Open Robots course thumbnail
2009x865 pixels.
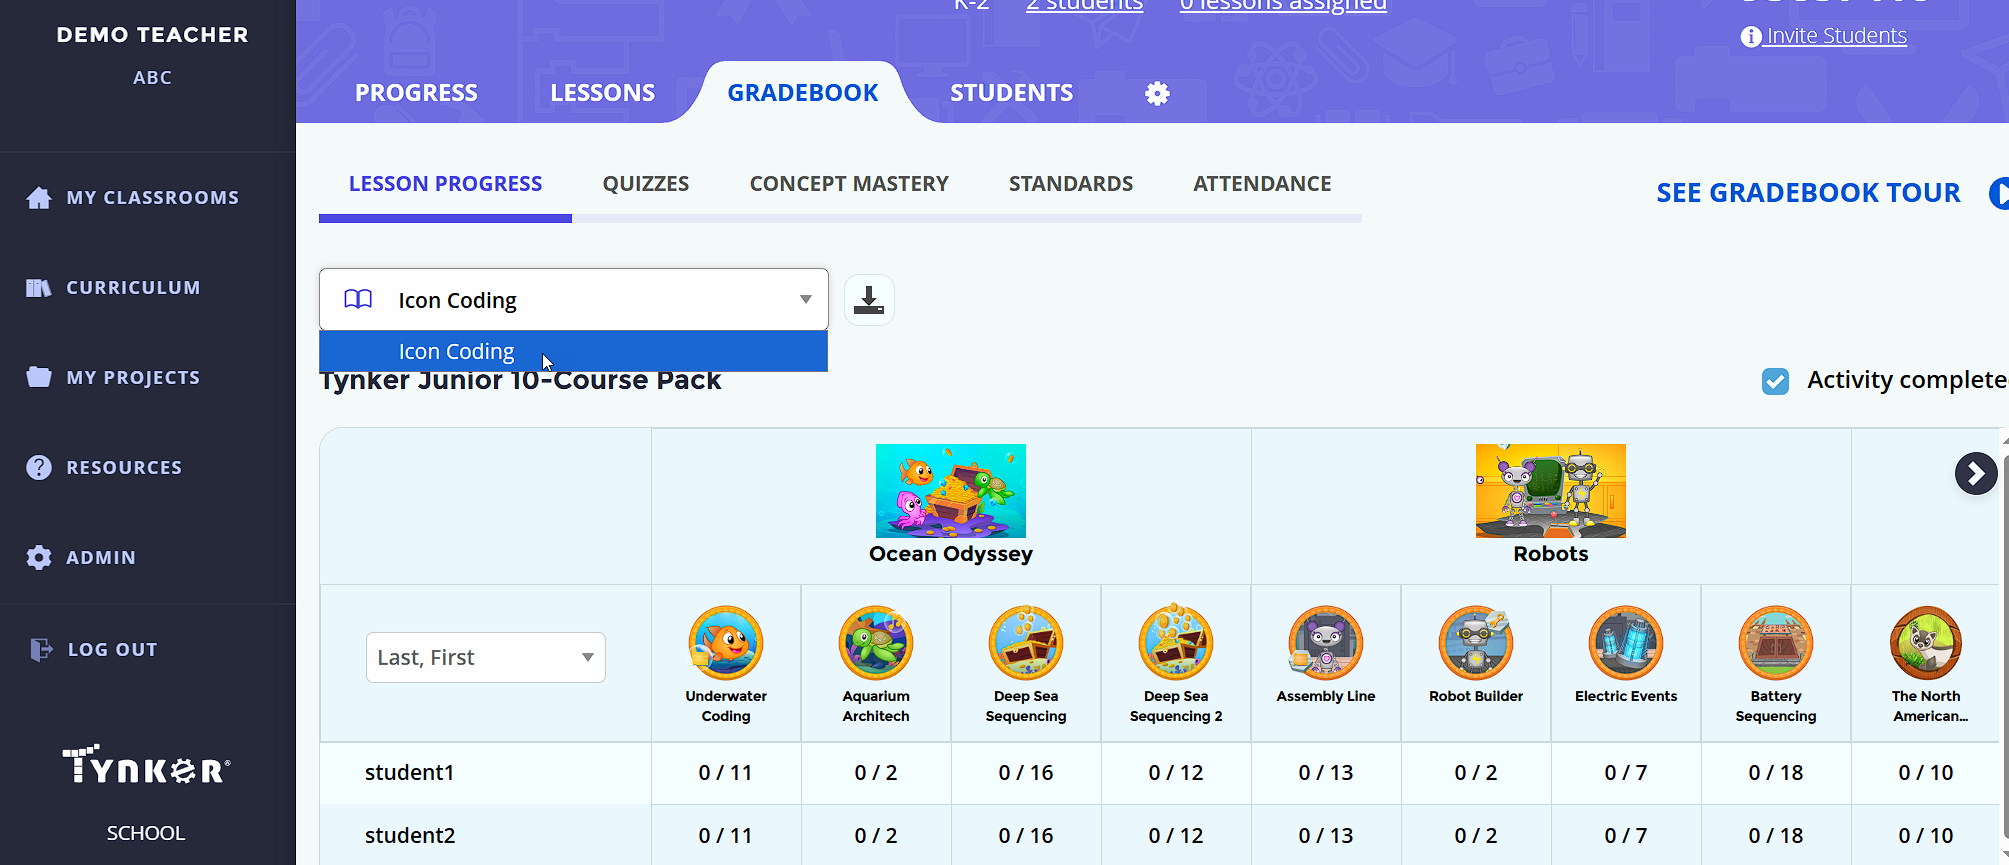pyautogui.click(x=1551, y=491)
